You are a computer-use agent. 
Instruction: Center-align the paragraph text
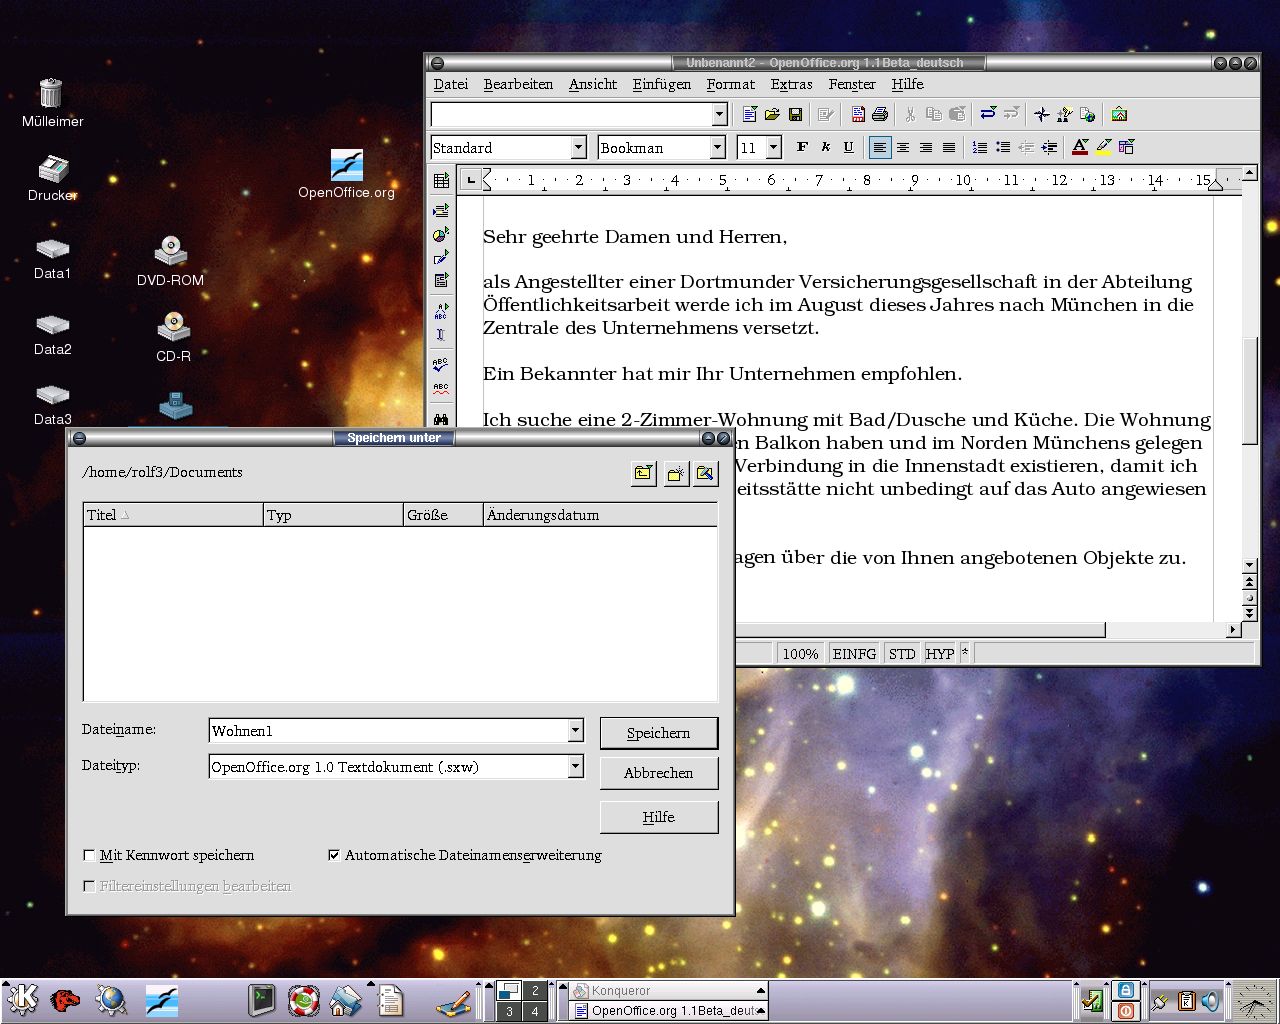[903, 148]
